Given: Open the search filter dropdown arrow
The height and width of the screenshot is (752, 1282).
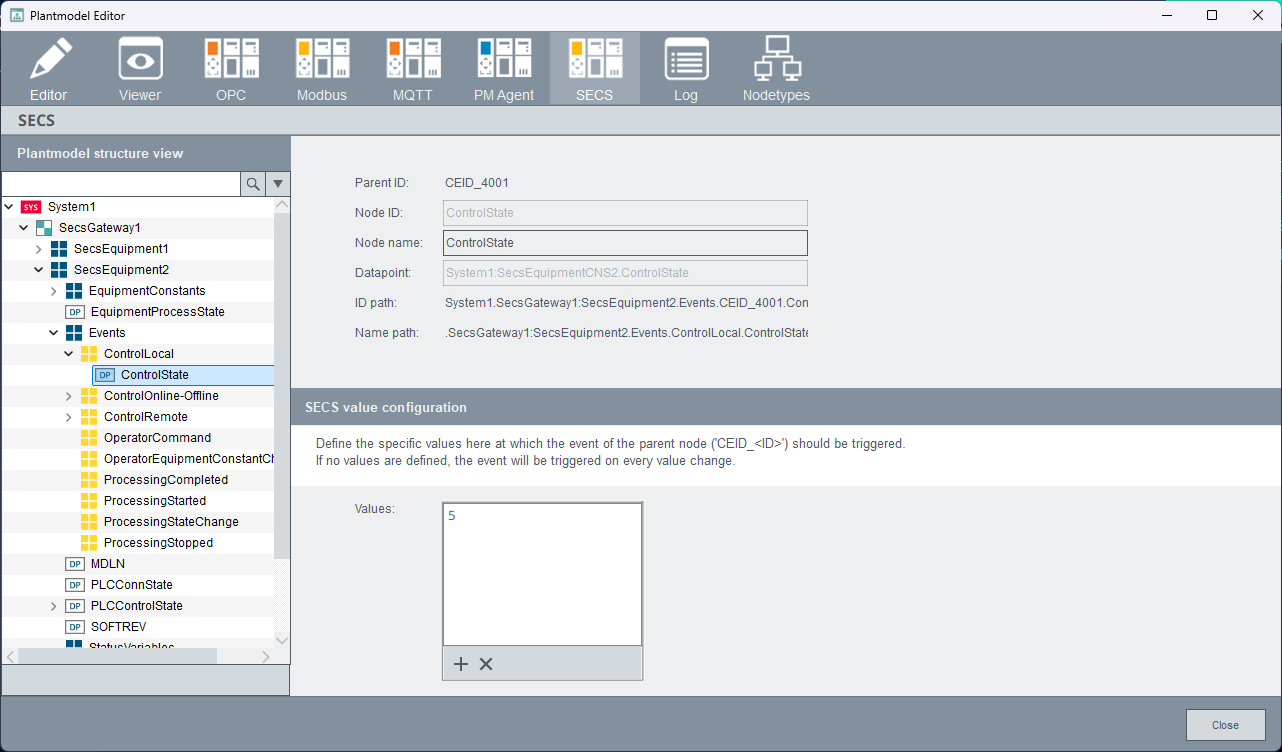Looking at the screenshot, I should click(x=278, y=184).
